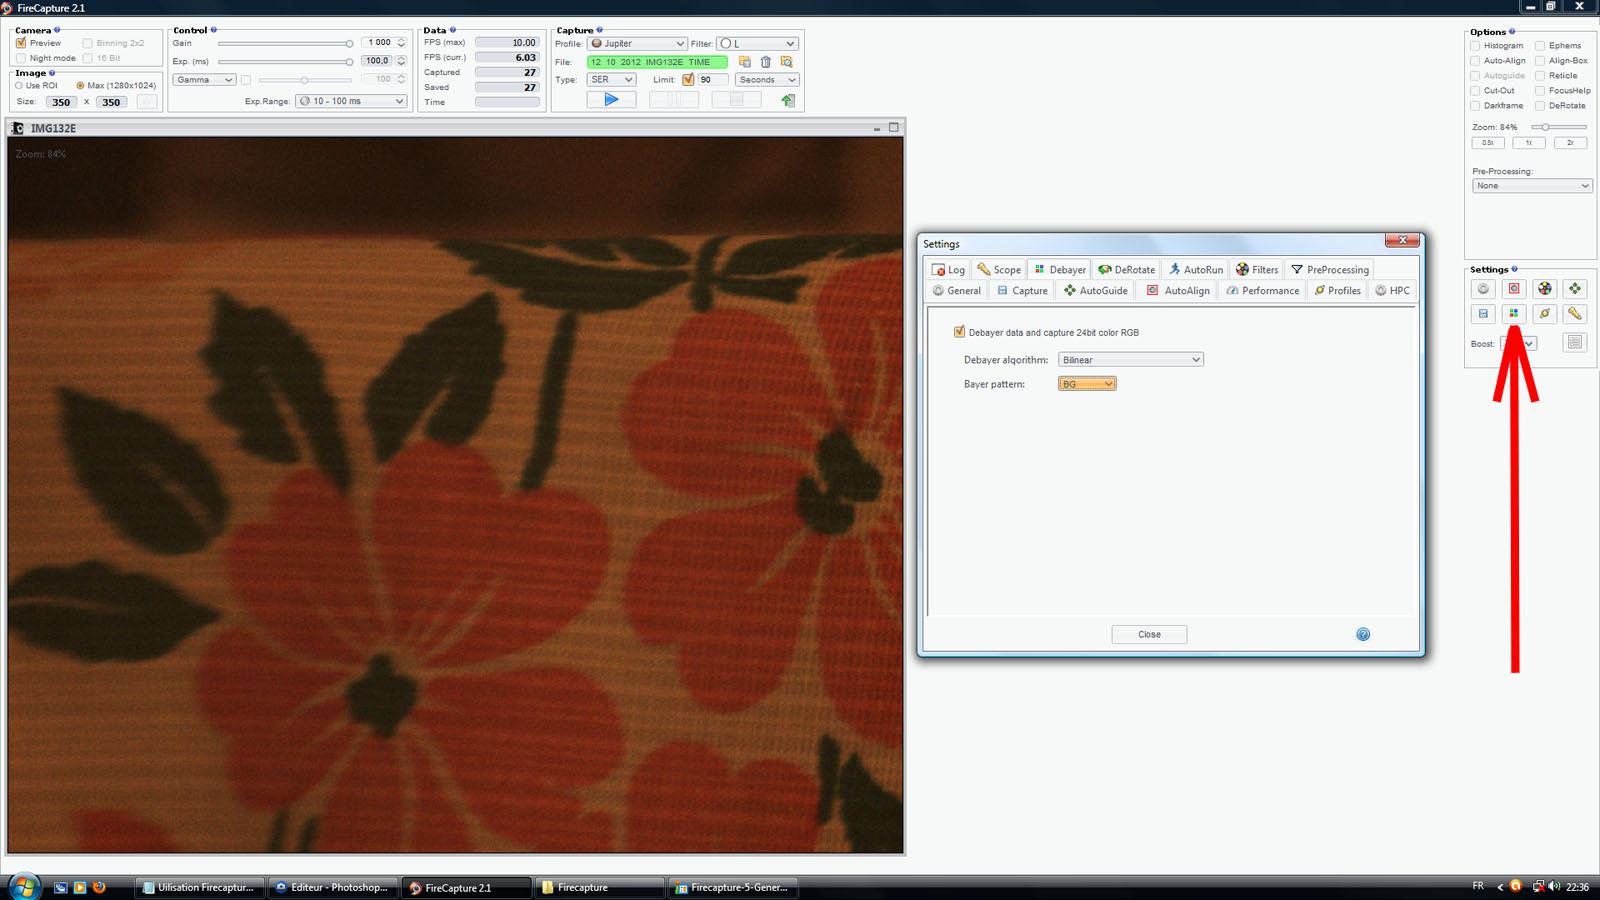Click the green arrow icon in Capture panel

point(788,100)
